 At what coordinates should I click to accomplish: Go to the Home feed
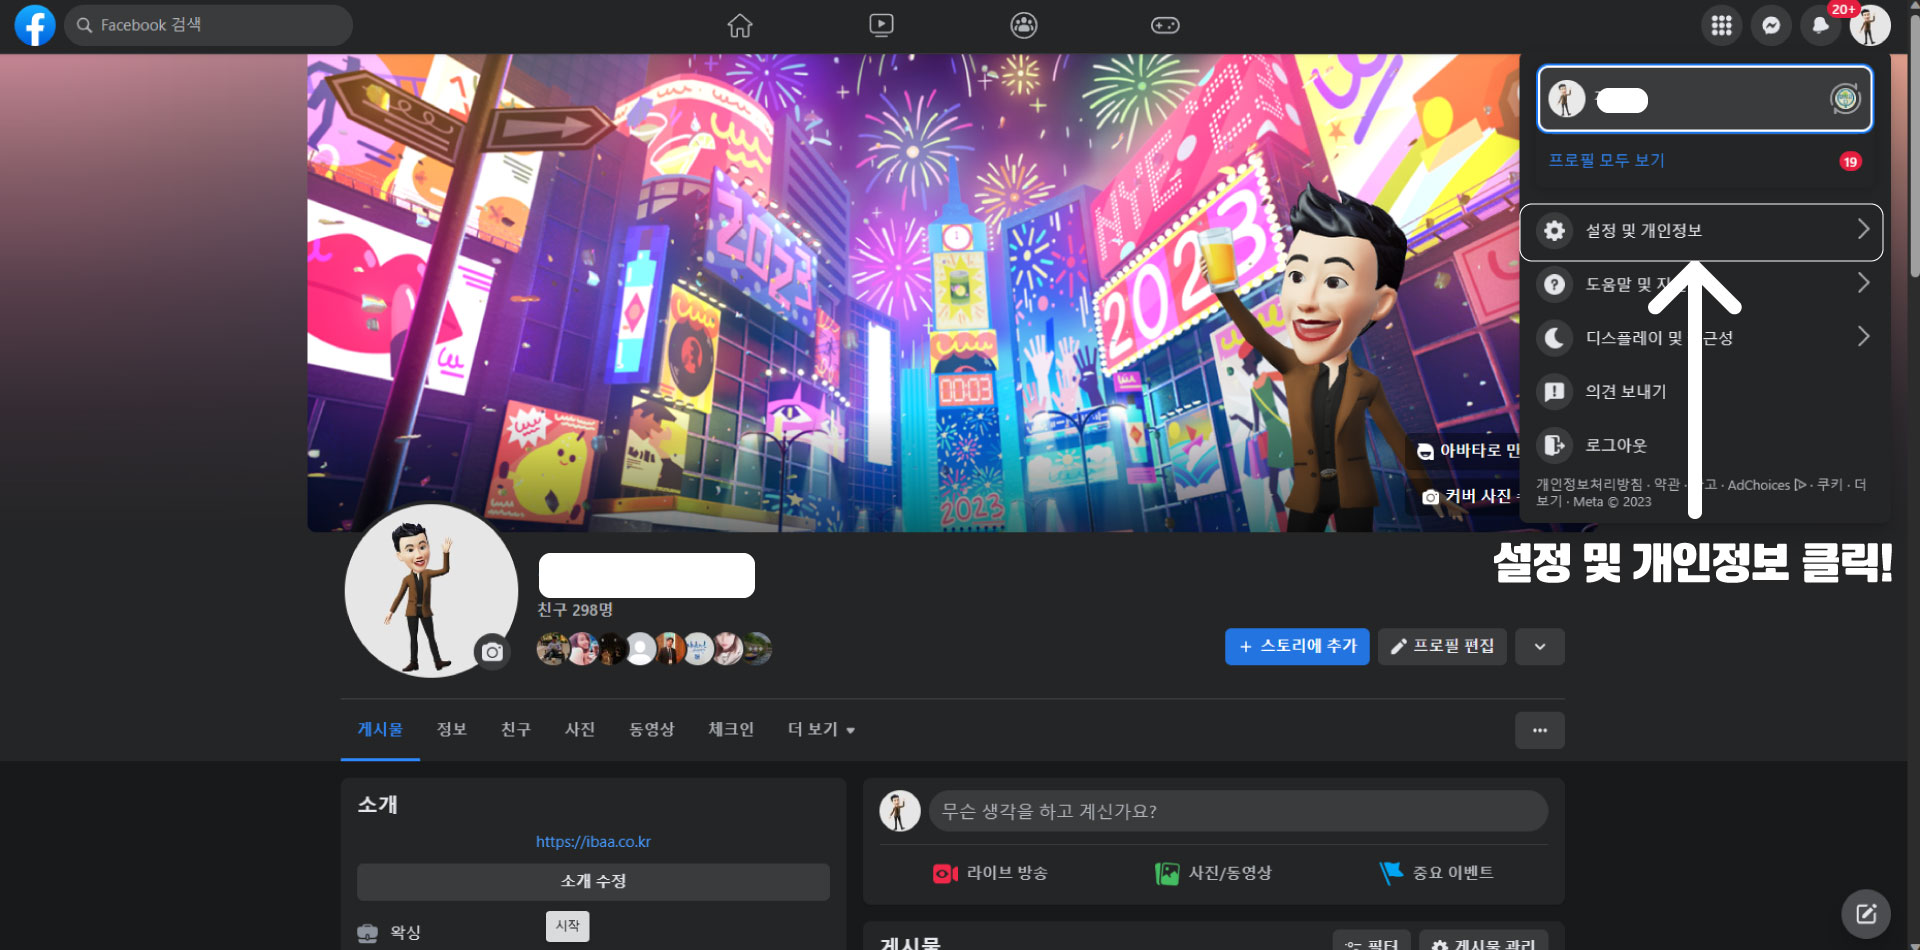coord(739,25)
